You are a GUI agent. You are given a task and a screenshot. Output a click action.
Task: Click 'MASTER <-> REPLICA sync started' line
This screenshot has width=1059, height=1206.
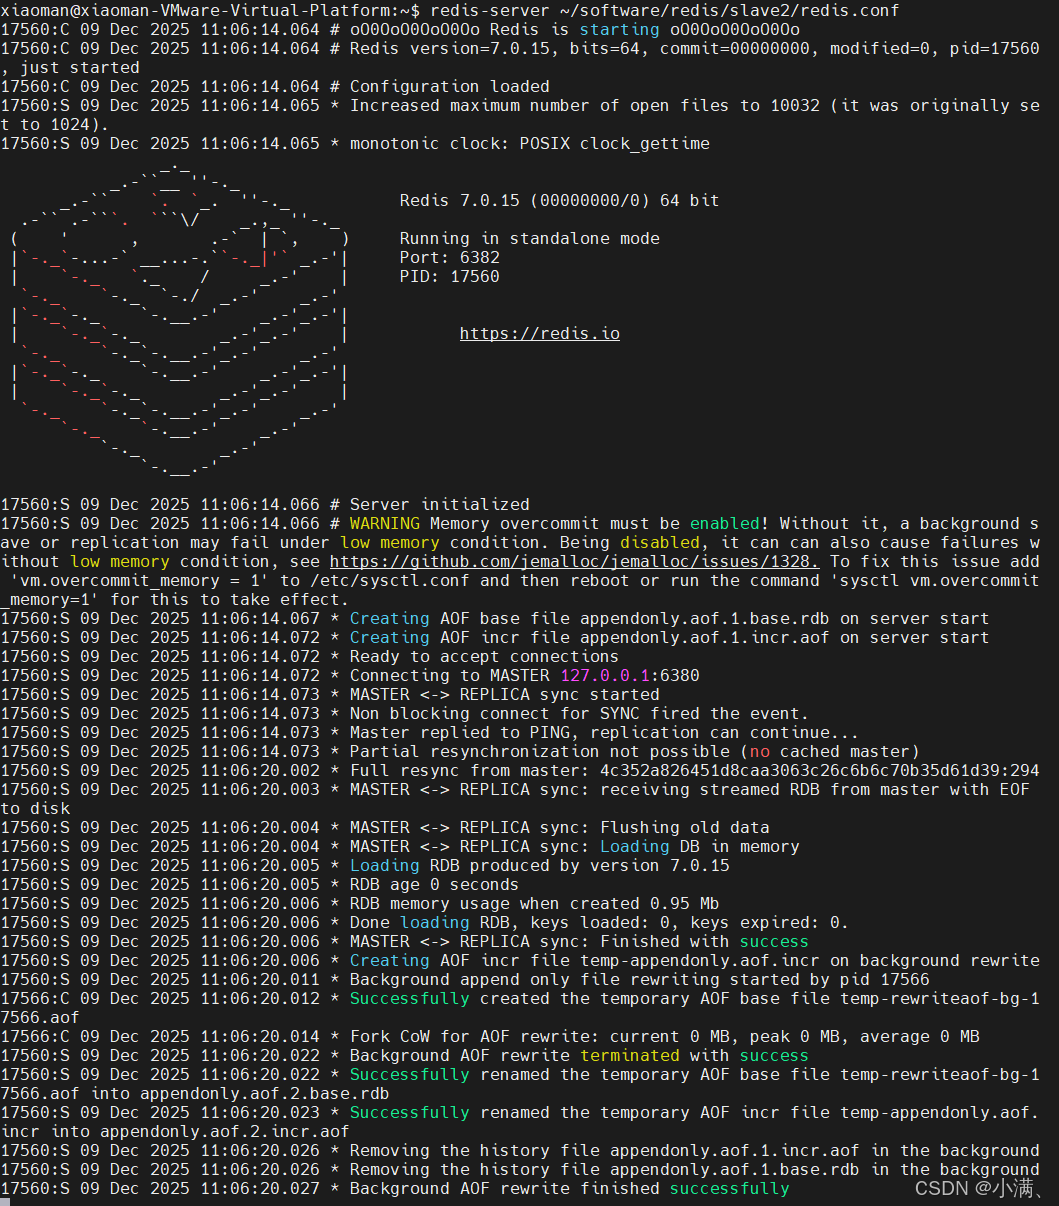pos(330,694)
